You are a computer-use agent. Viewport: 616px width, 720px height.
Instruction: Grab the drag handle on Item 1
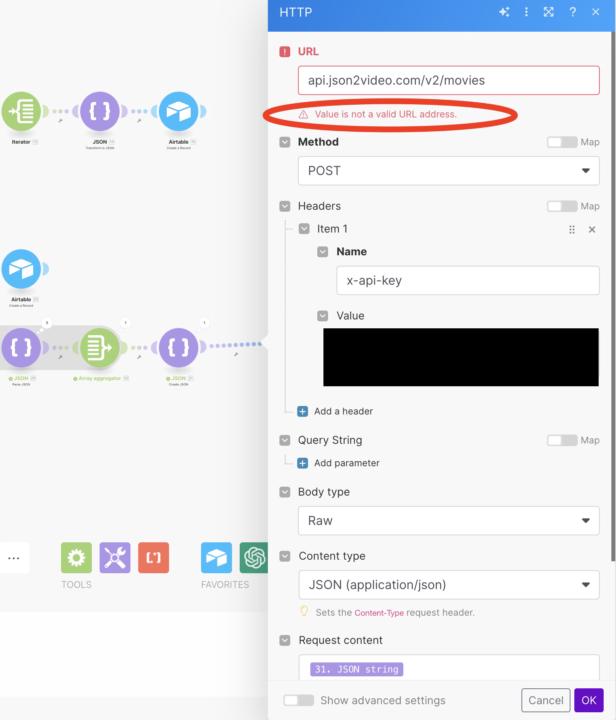tap(571, 229)
